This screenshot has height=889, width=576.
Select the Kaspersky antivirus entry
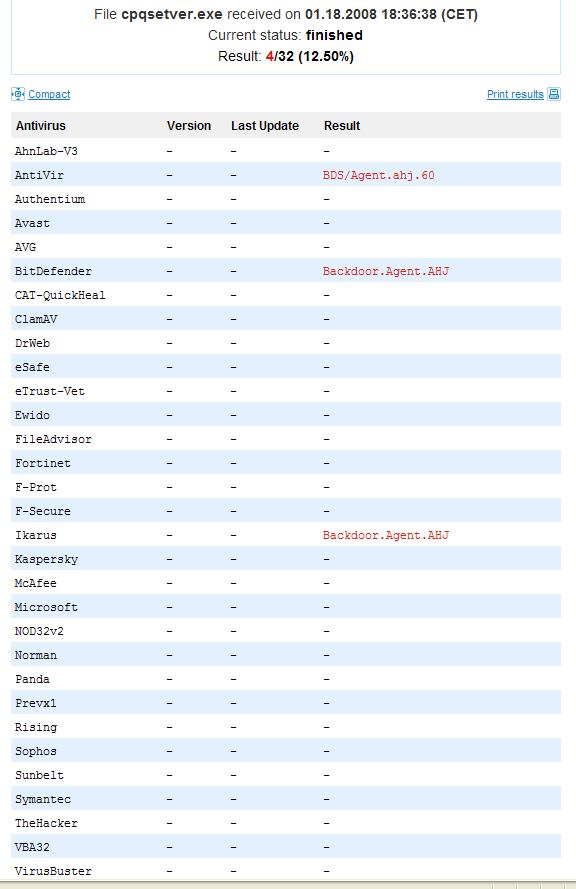(46, 559)
